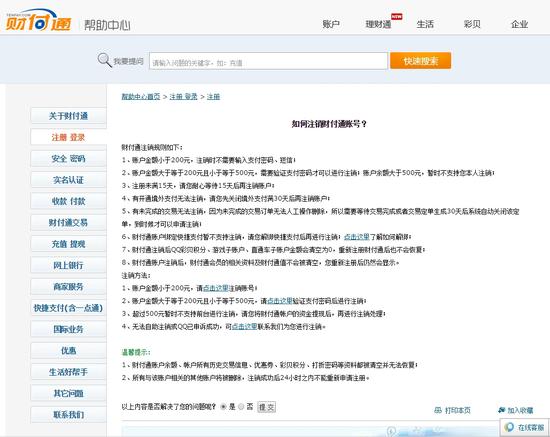This screenshot has height=437, width=550.
Task: Click the Tenpay 财付通 logo
Action: click(38, 20)
